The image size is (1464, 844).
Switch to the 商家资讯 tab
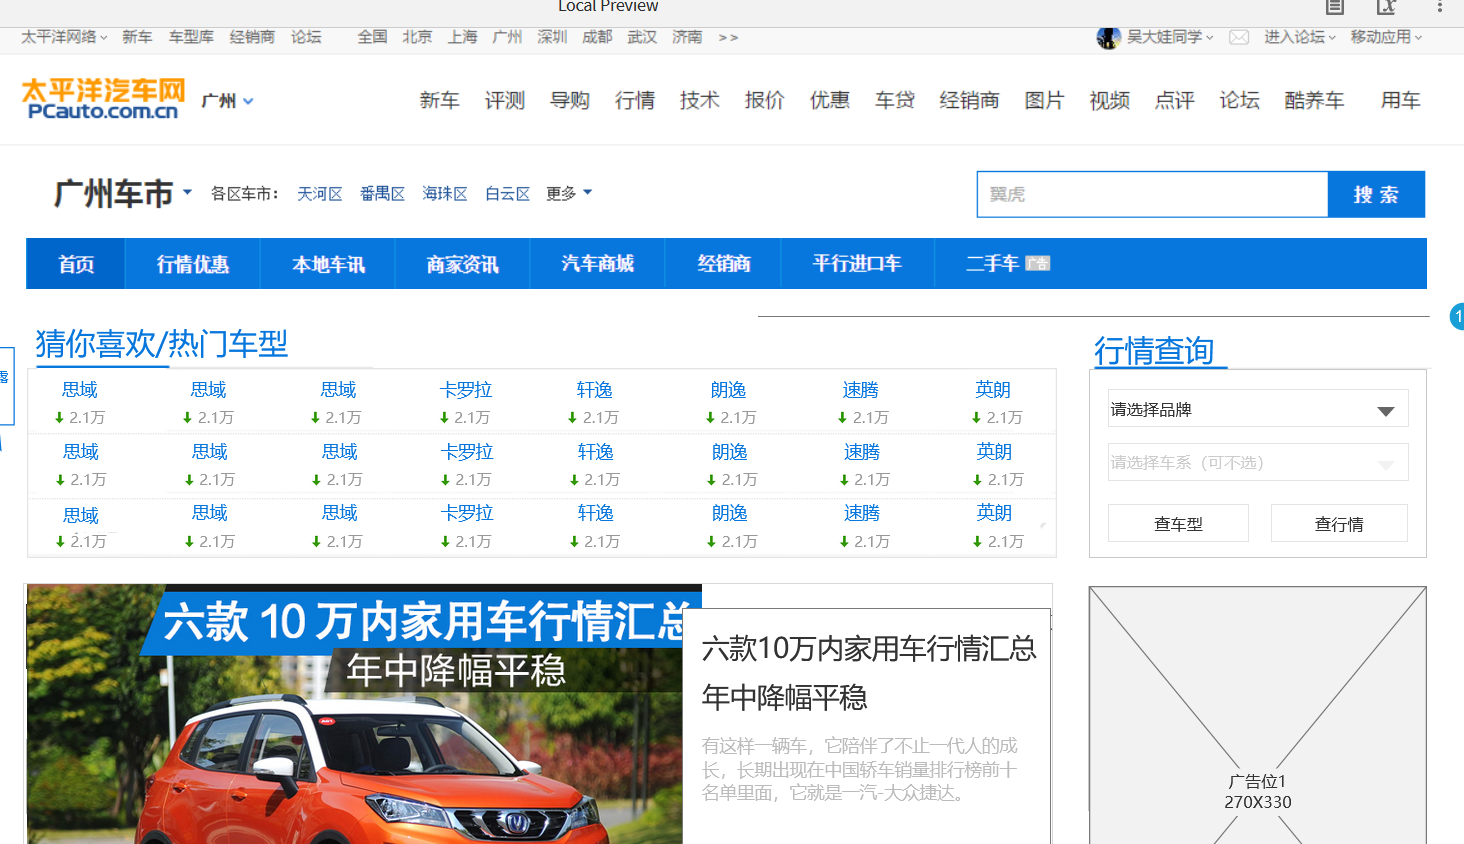pyautogui.click(x=462, y=263)
